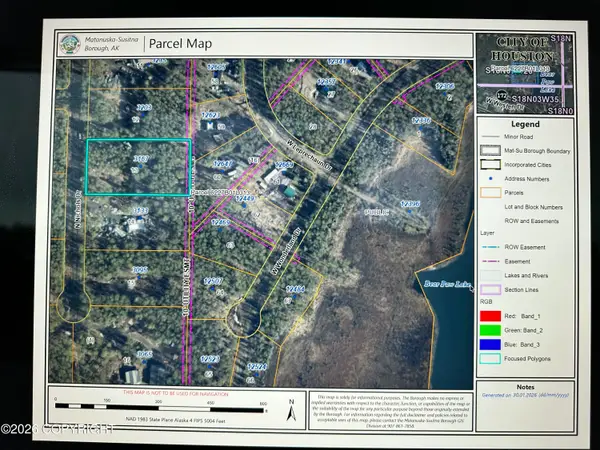Image resolution: width=600 pixels, height=450 pixels.
Task: Click the north arrow compass symbol
Action: (x=290, y=409)
